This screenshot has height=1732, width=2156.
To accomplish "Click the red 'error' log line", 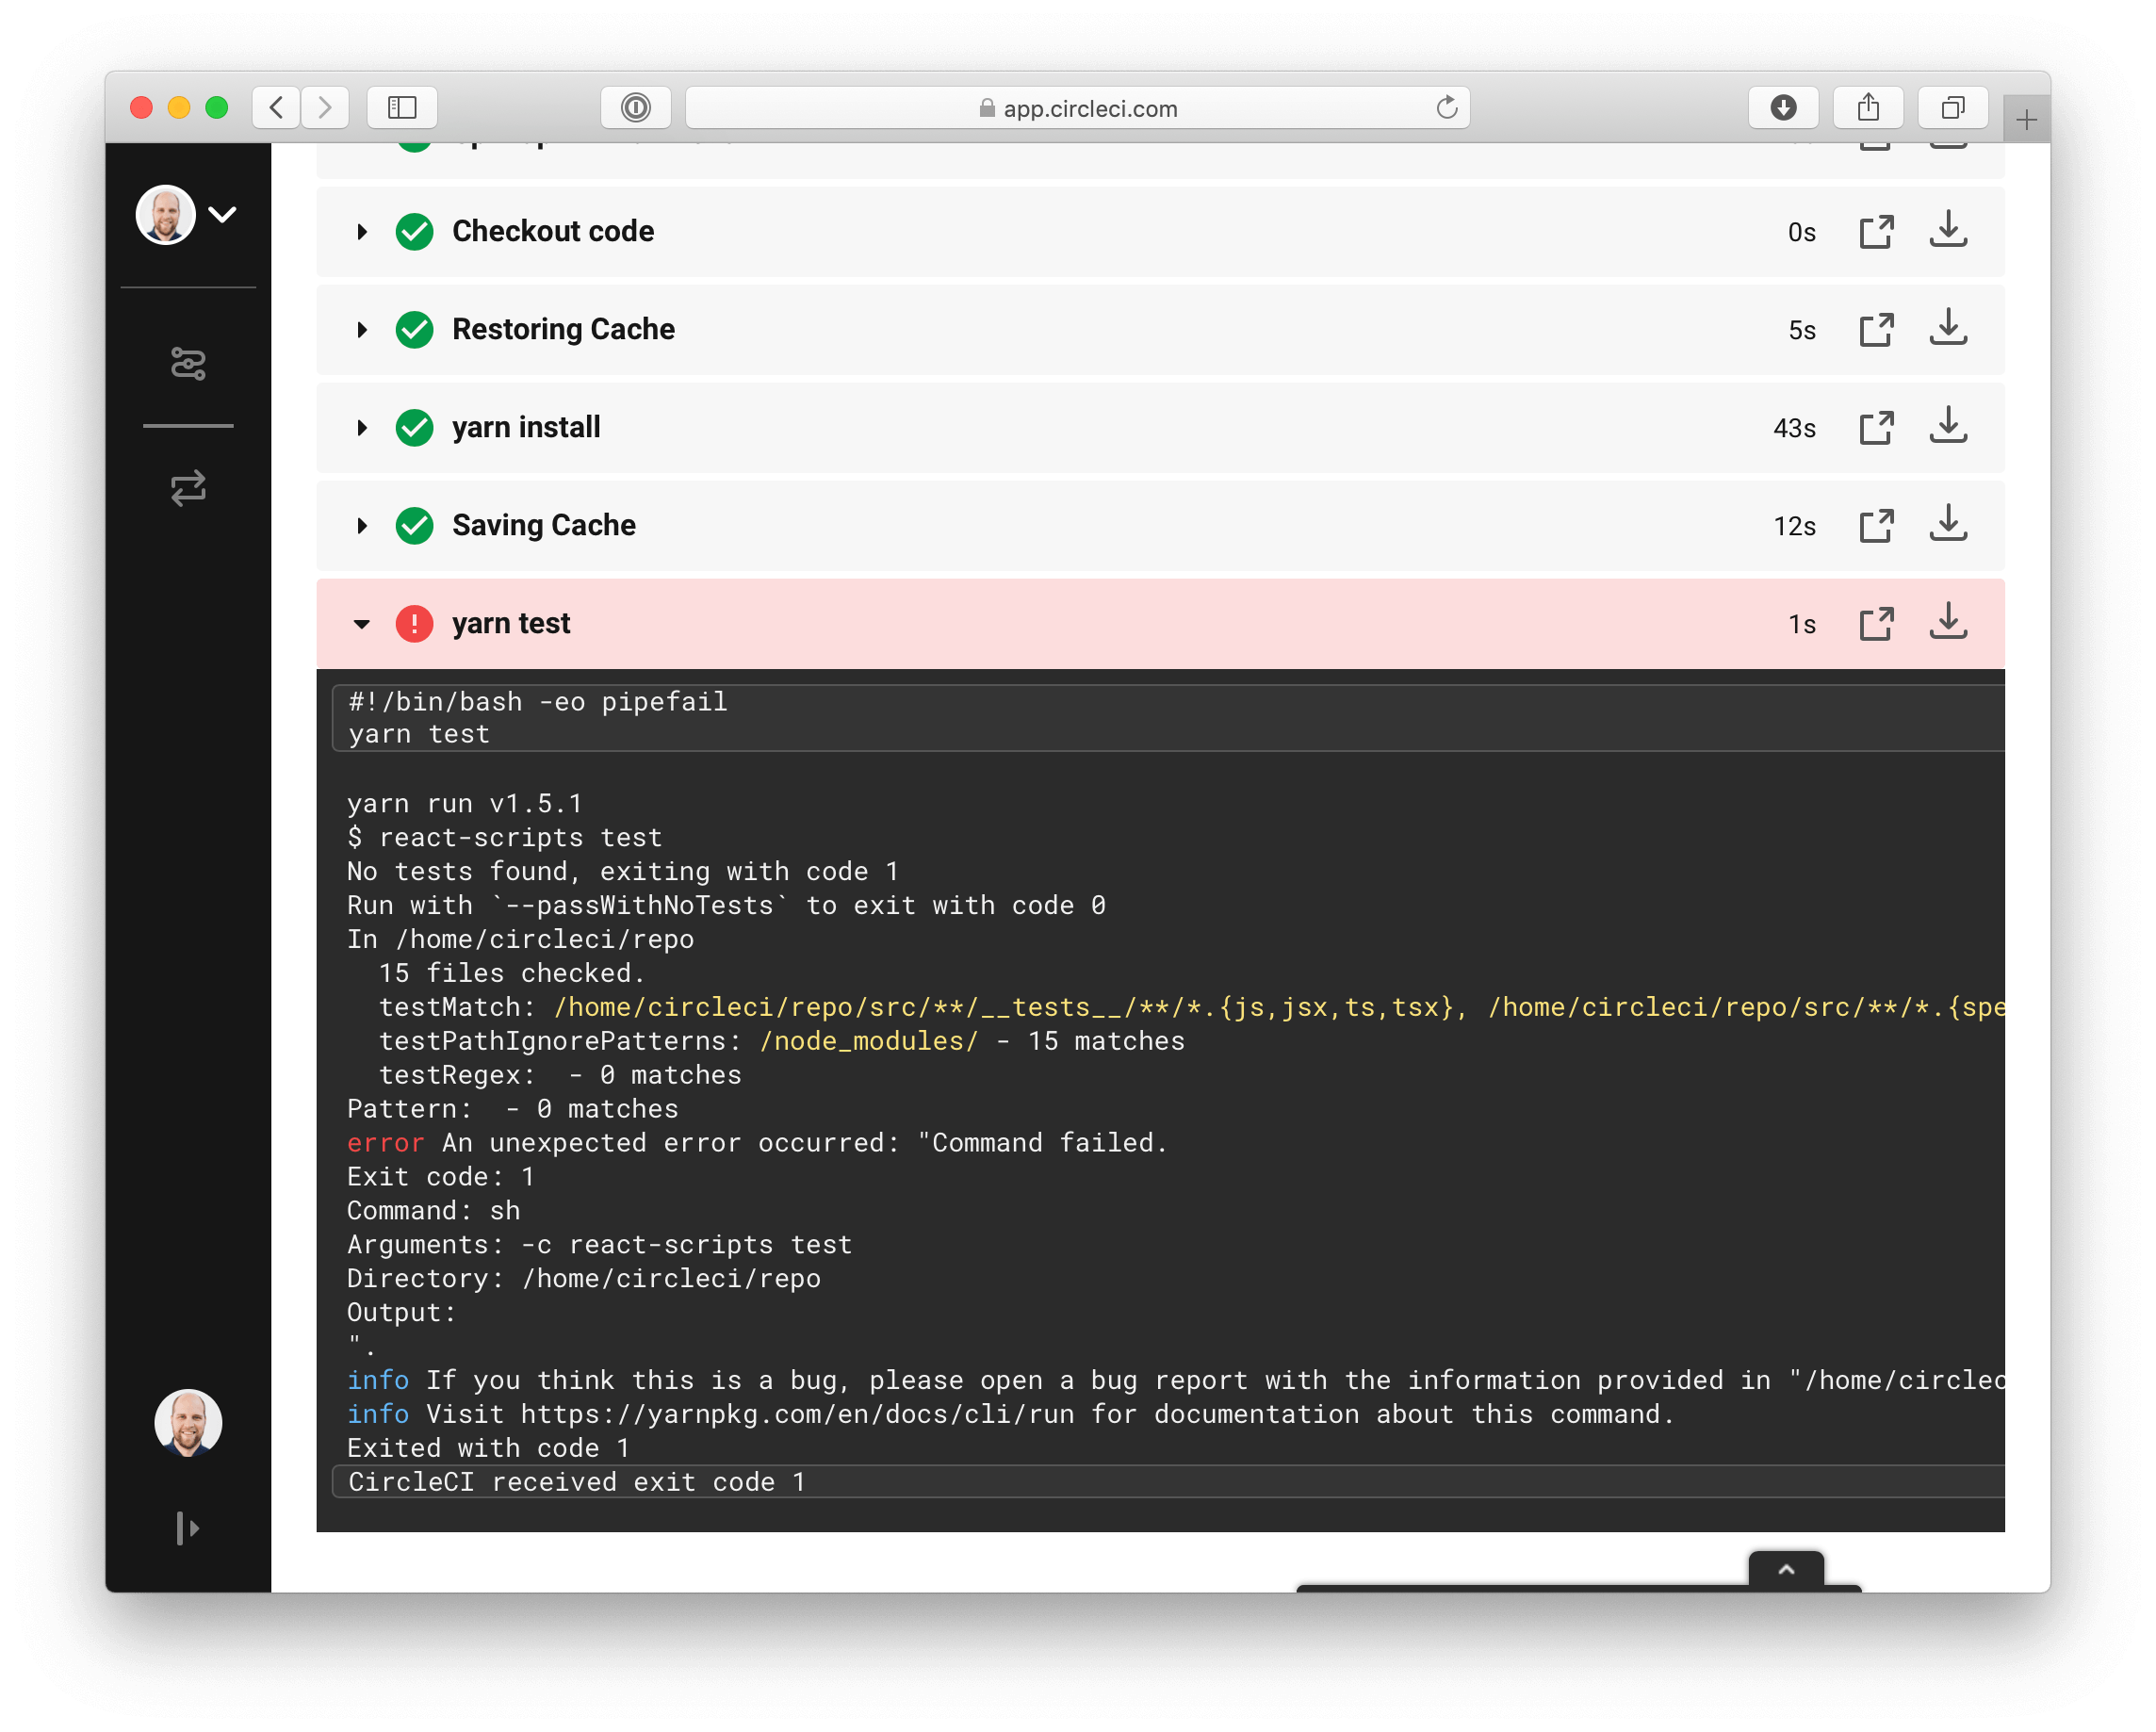I will (x=756, y=1142).
